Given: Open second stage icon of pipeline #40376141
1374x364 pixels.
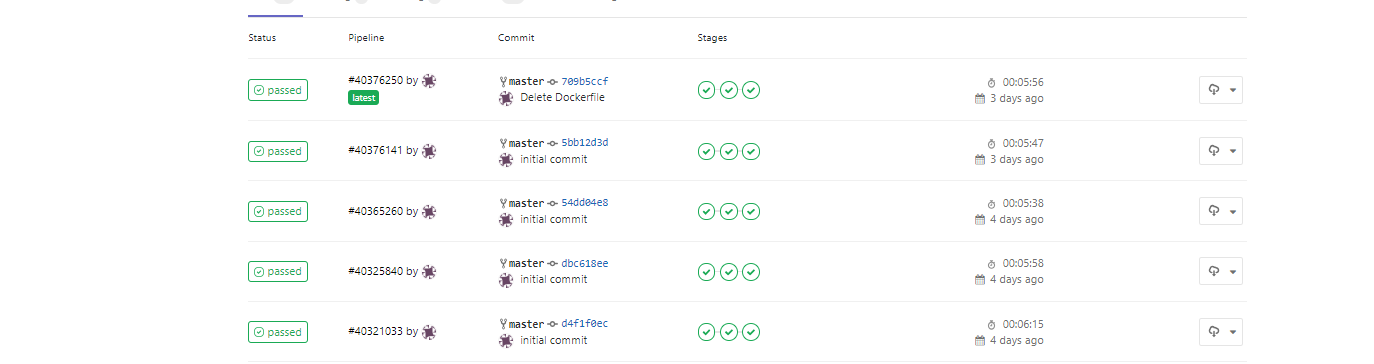Looking at the screenshot, I should point(729,151).
